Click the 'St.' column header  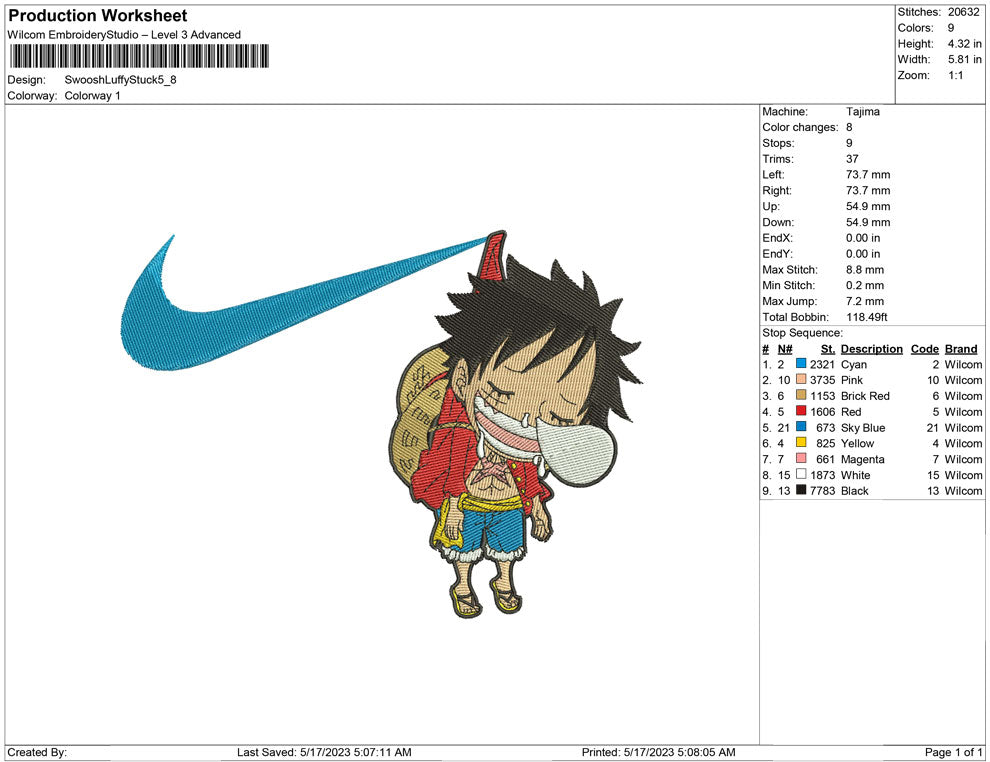pyautogui.click(x=828, y=348)
